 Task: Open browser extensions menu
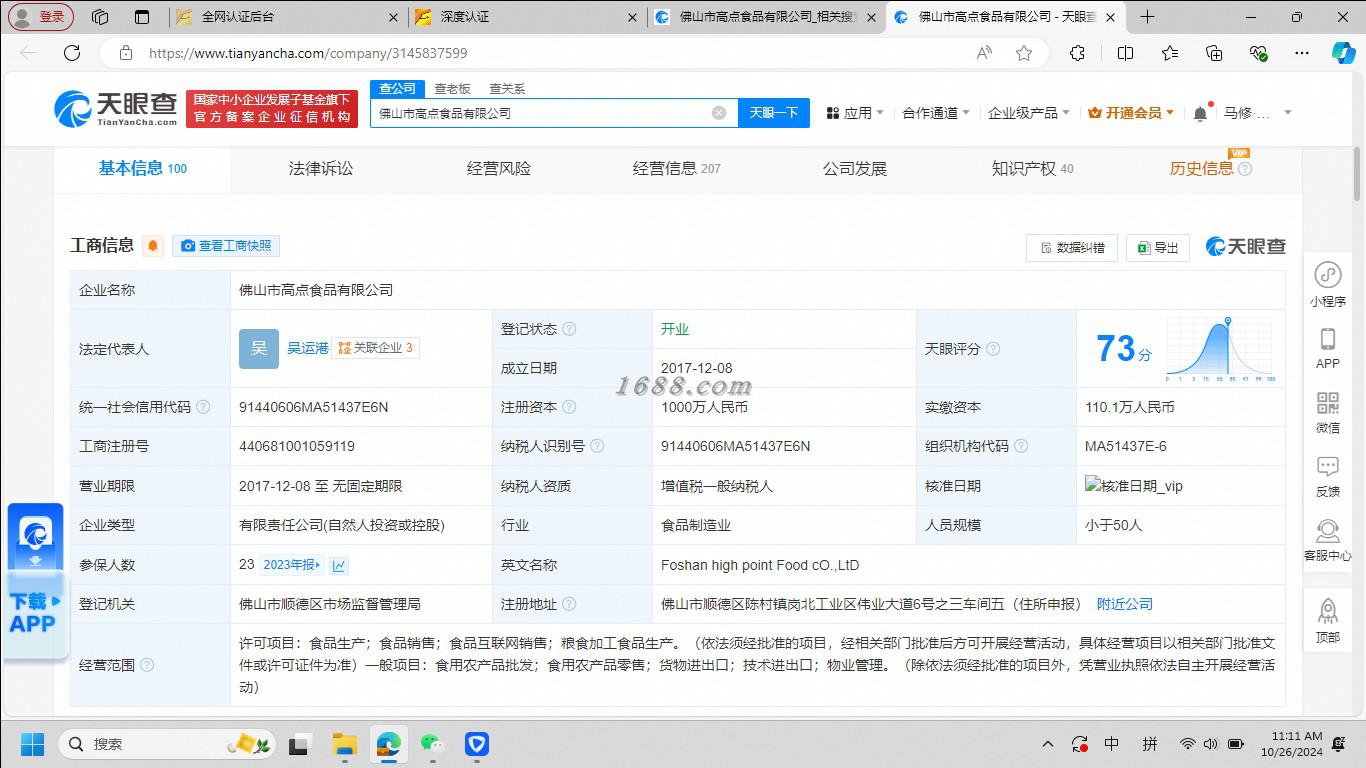click(1077, 53)
